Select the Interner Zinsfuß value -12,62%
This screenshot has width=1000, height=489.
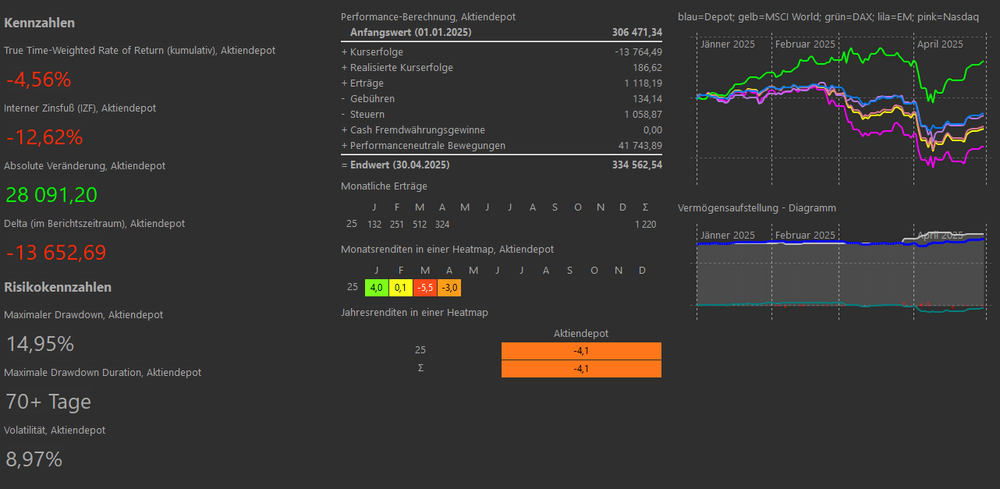44,137
